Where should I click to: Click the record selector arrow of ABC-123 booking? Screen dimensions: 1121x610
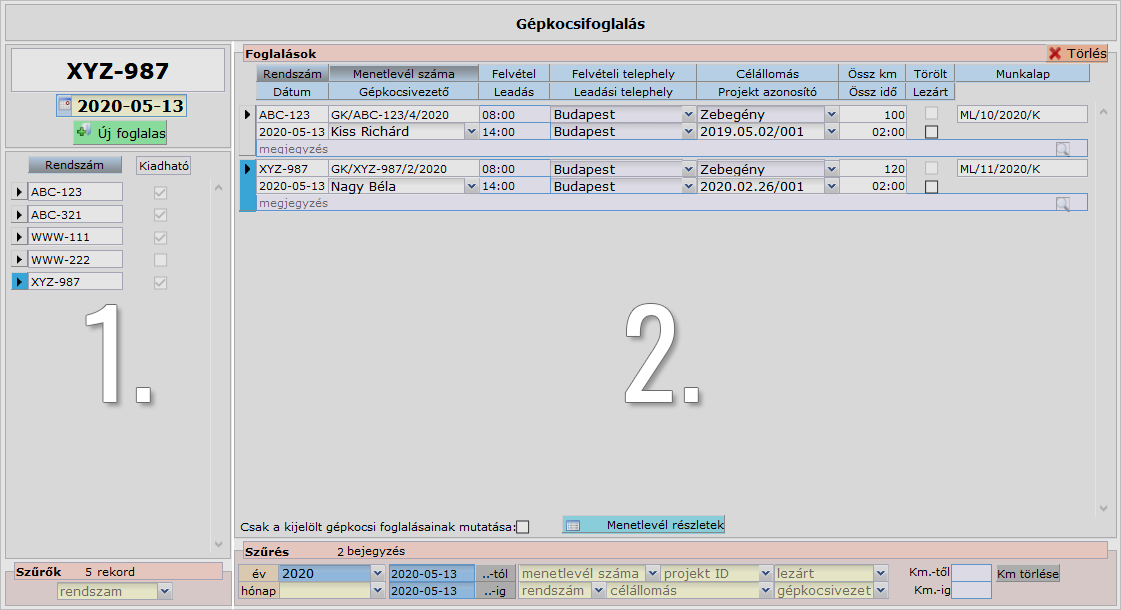[x=248, y=115]
